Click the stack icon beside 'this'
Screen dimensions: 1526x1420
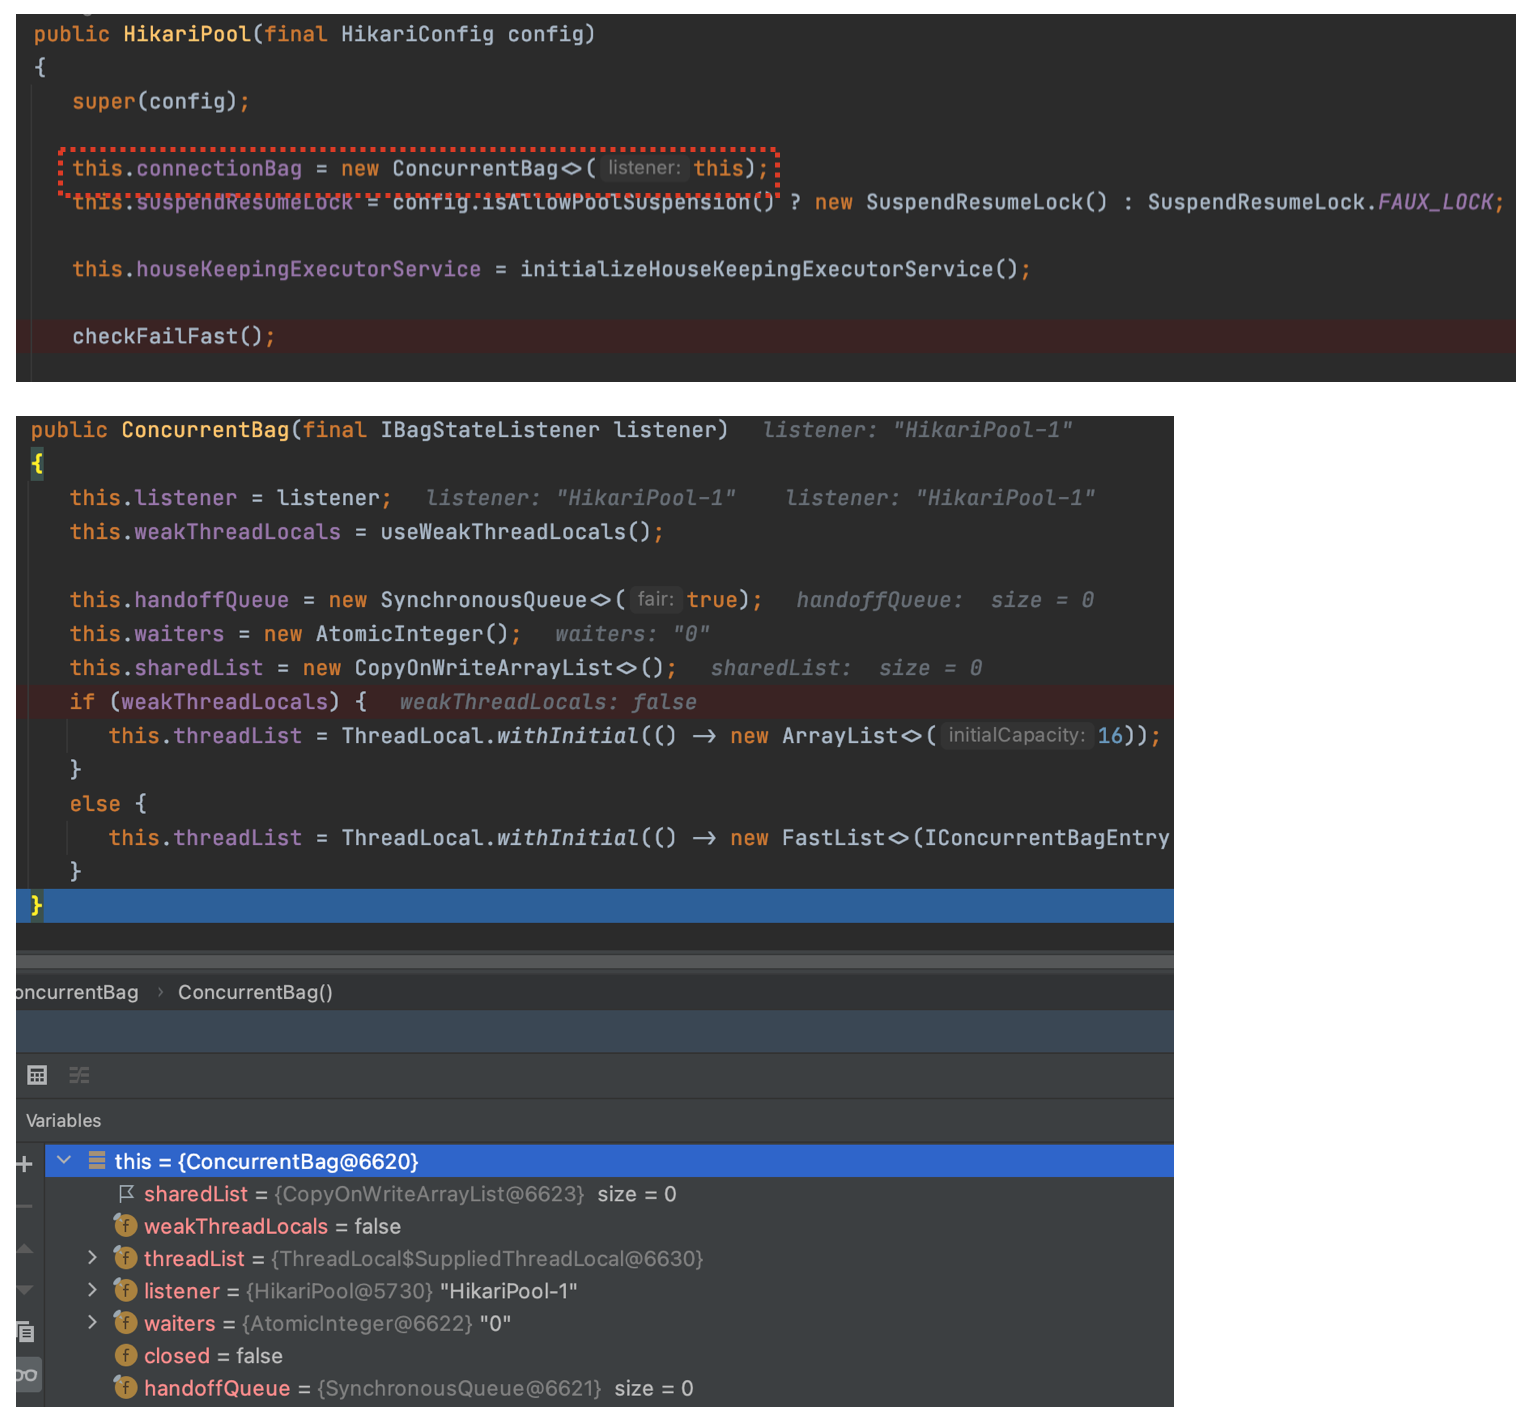click(97, 1161)
